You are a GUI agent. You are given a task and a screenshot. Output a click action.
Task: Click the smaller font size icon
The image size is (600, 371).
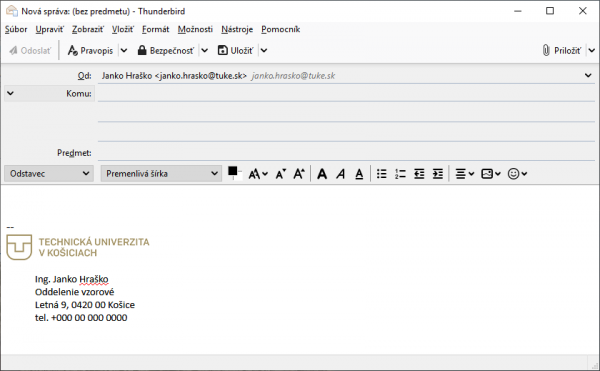(280, 174)
